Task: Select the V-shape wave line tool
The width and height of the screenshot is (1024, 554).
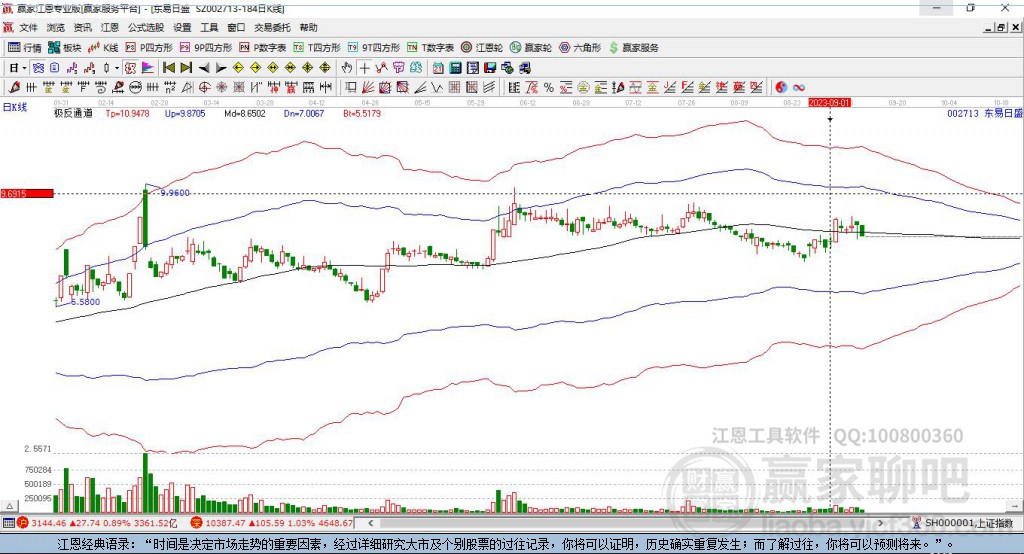Action: tap(436, 87)
